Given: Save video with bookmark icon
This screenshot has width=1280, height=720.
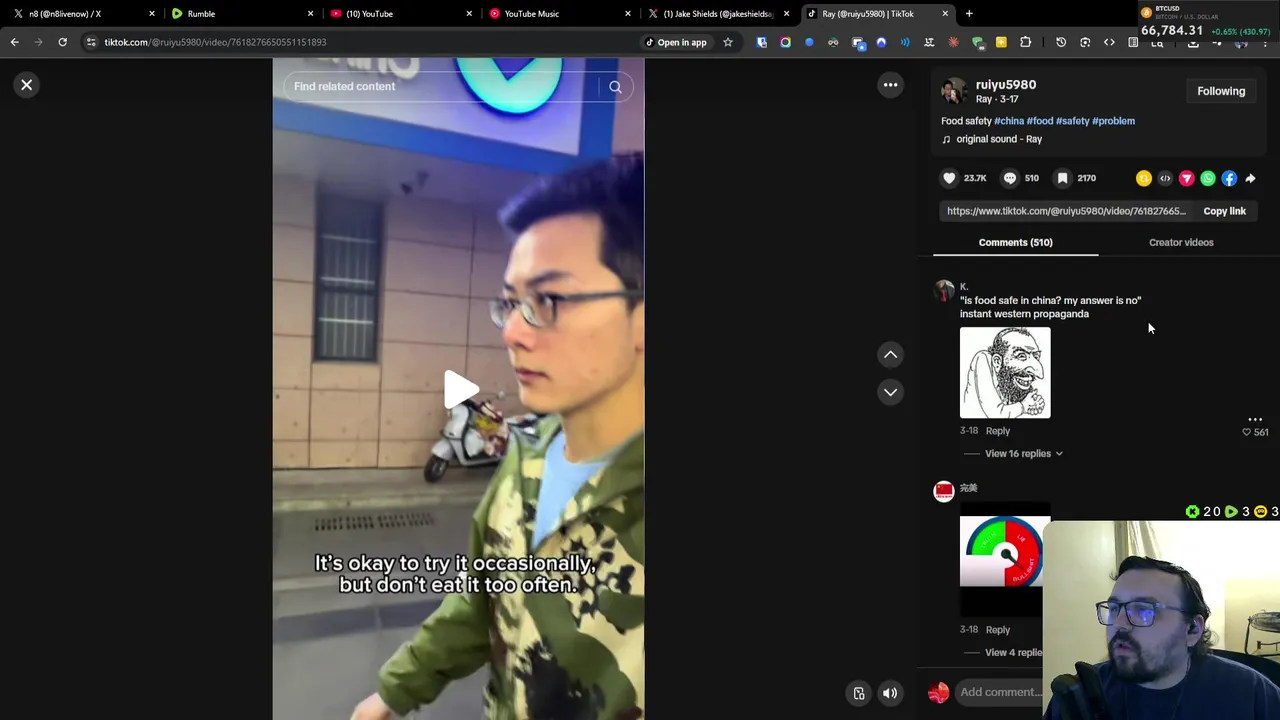Looking at the screenshot, I should [1063, 178].
